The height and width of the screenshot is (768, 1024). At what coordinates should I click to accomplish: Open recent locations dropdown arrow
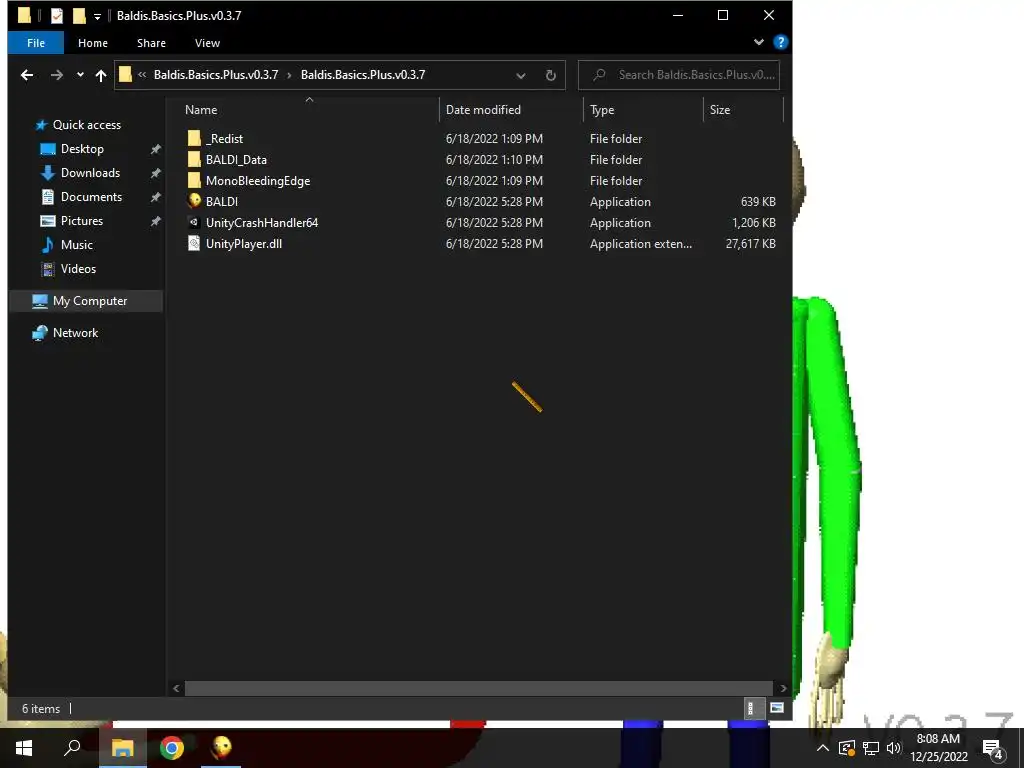pos(80,75)
